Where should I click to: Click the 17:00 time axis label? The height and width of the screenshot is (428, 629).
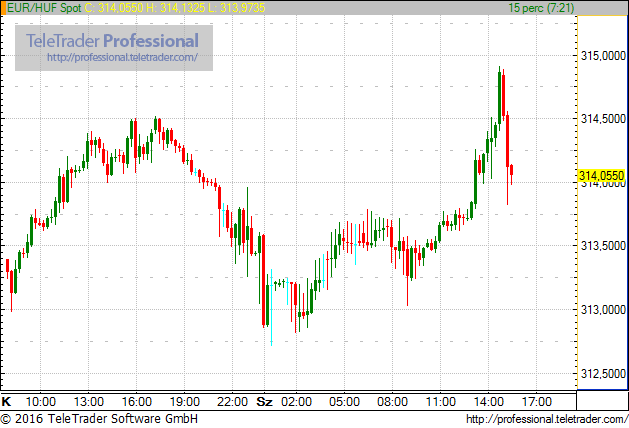click(537, 402)
